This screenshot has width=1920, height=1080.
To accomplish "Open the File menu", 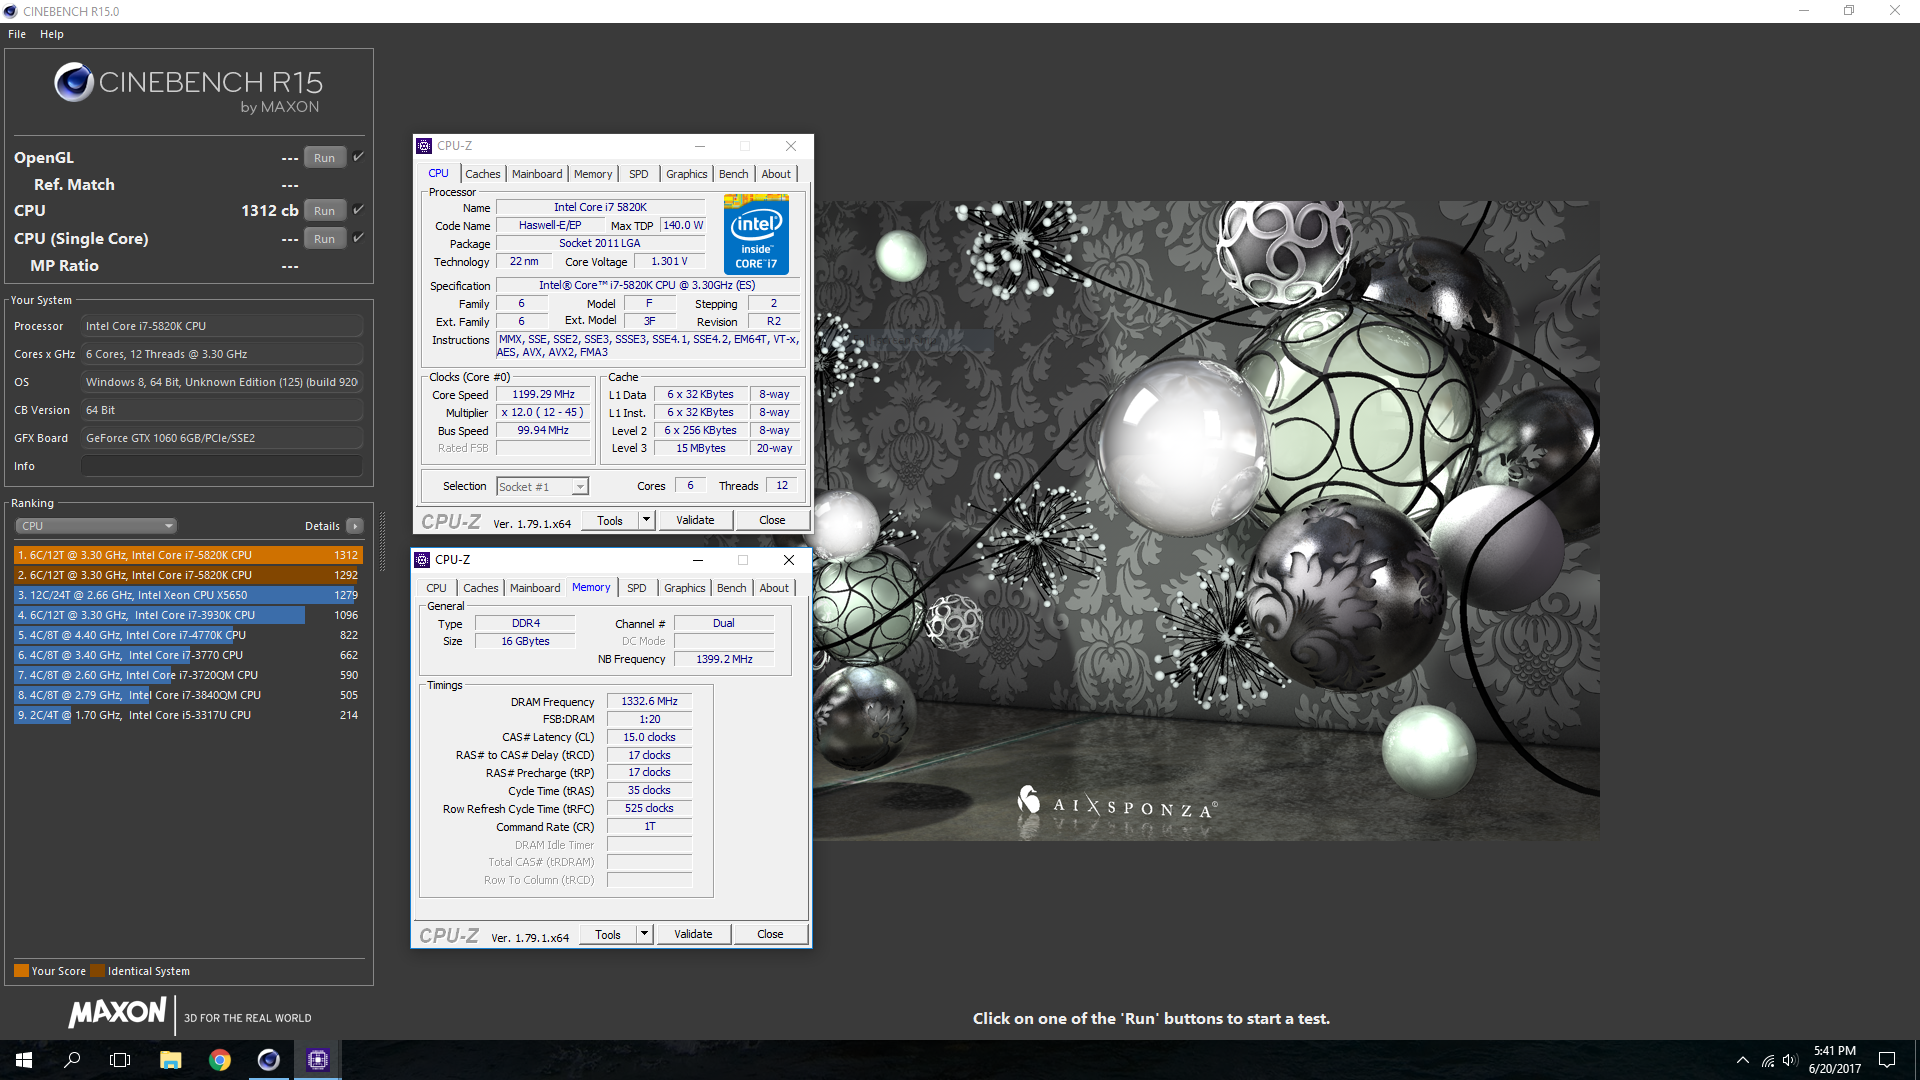I will click(x=17, y=34).
